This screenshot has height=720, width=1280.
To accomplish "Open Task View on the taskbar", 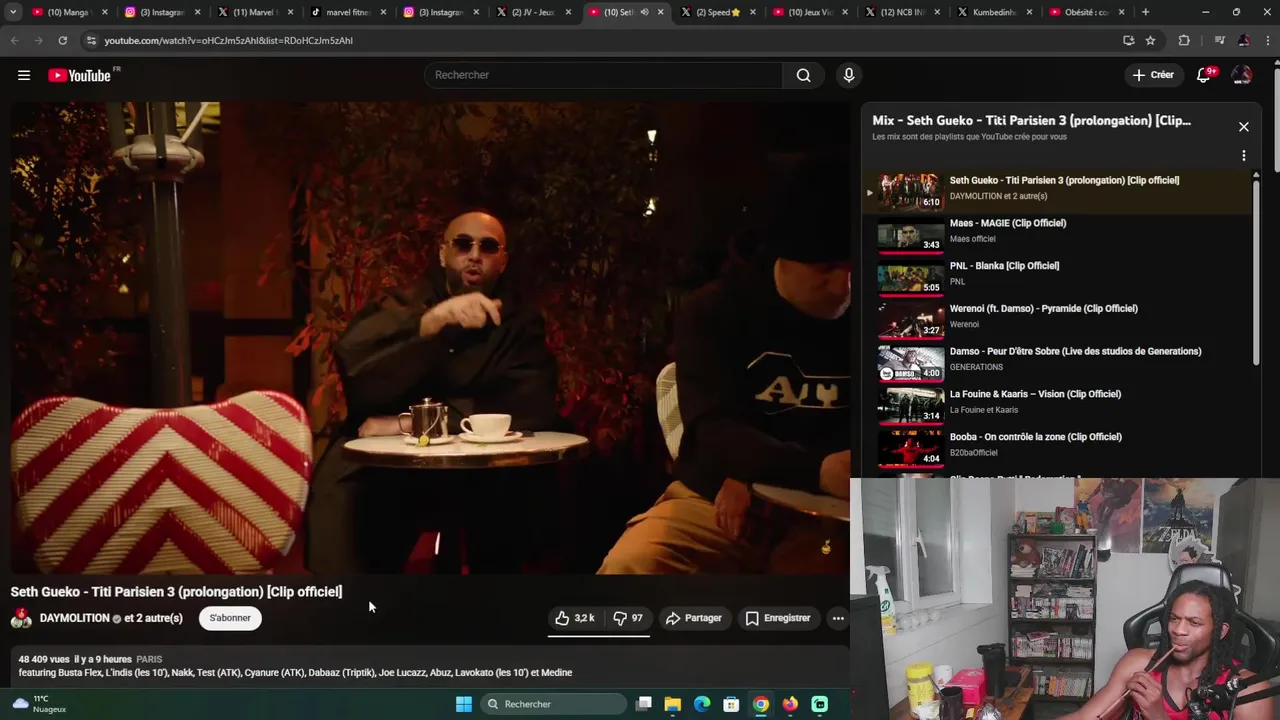I will click(x=644, y=704).
